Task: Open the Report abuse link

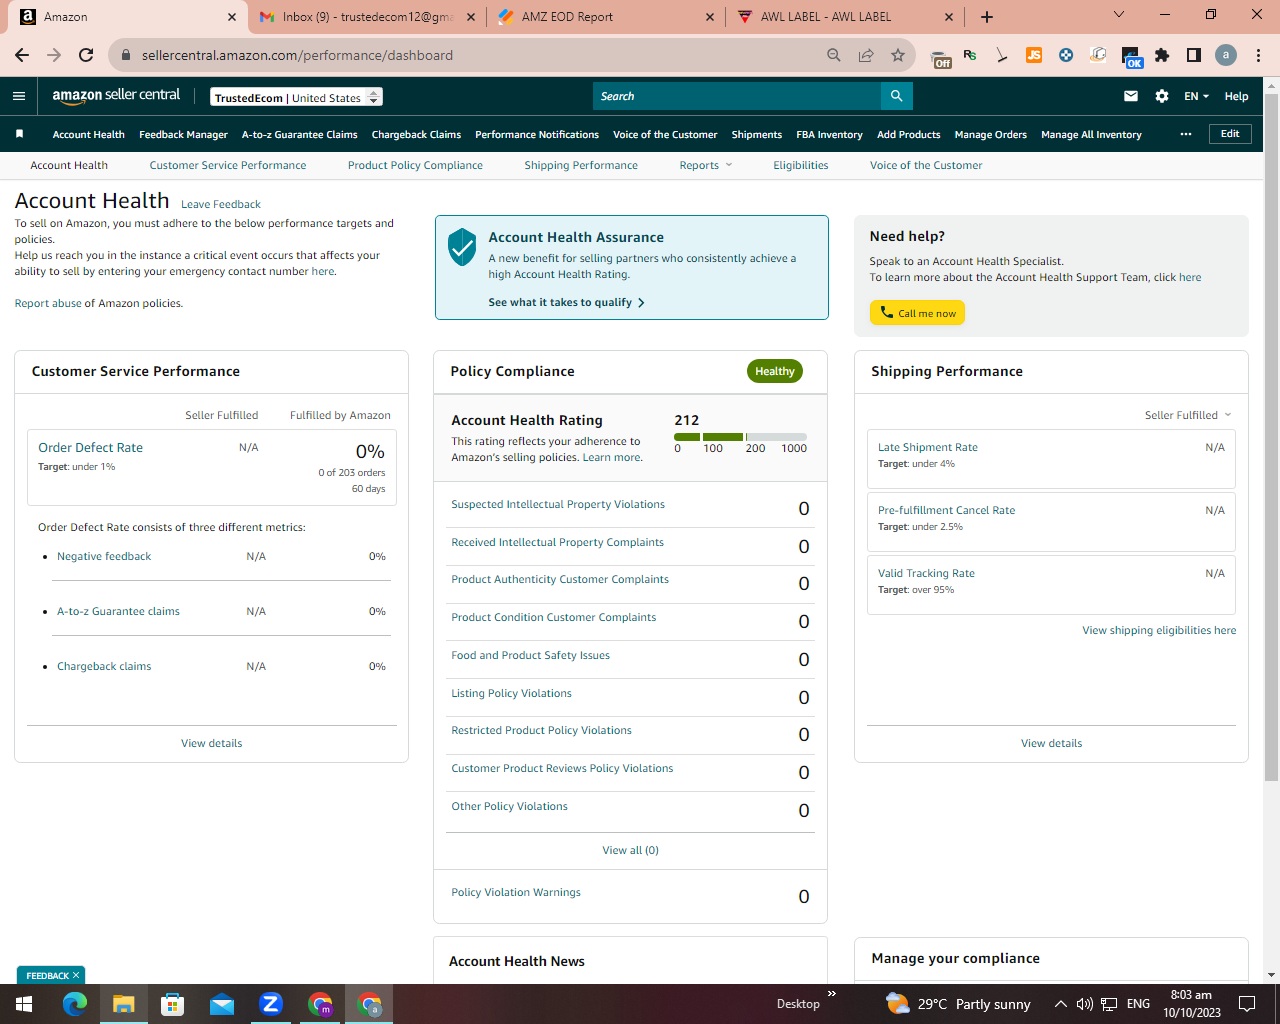Action: [x=48, y=303]
